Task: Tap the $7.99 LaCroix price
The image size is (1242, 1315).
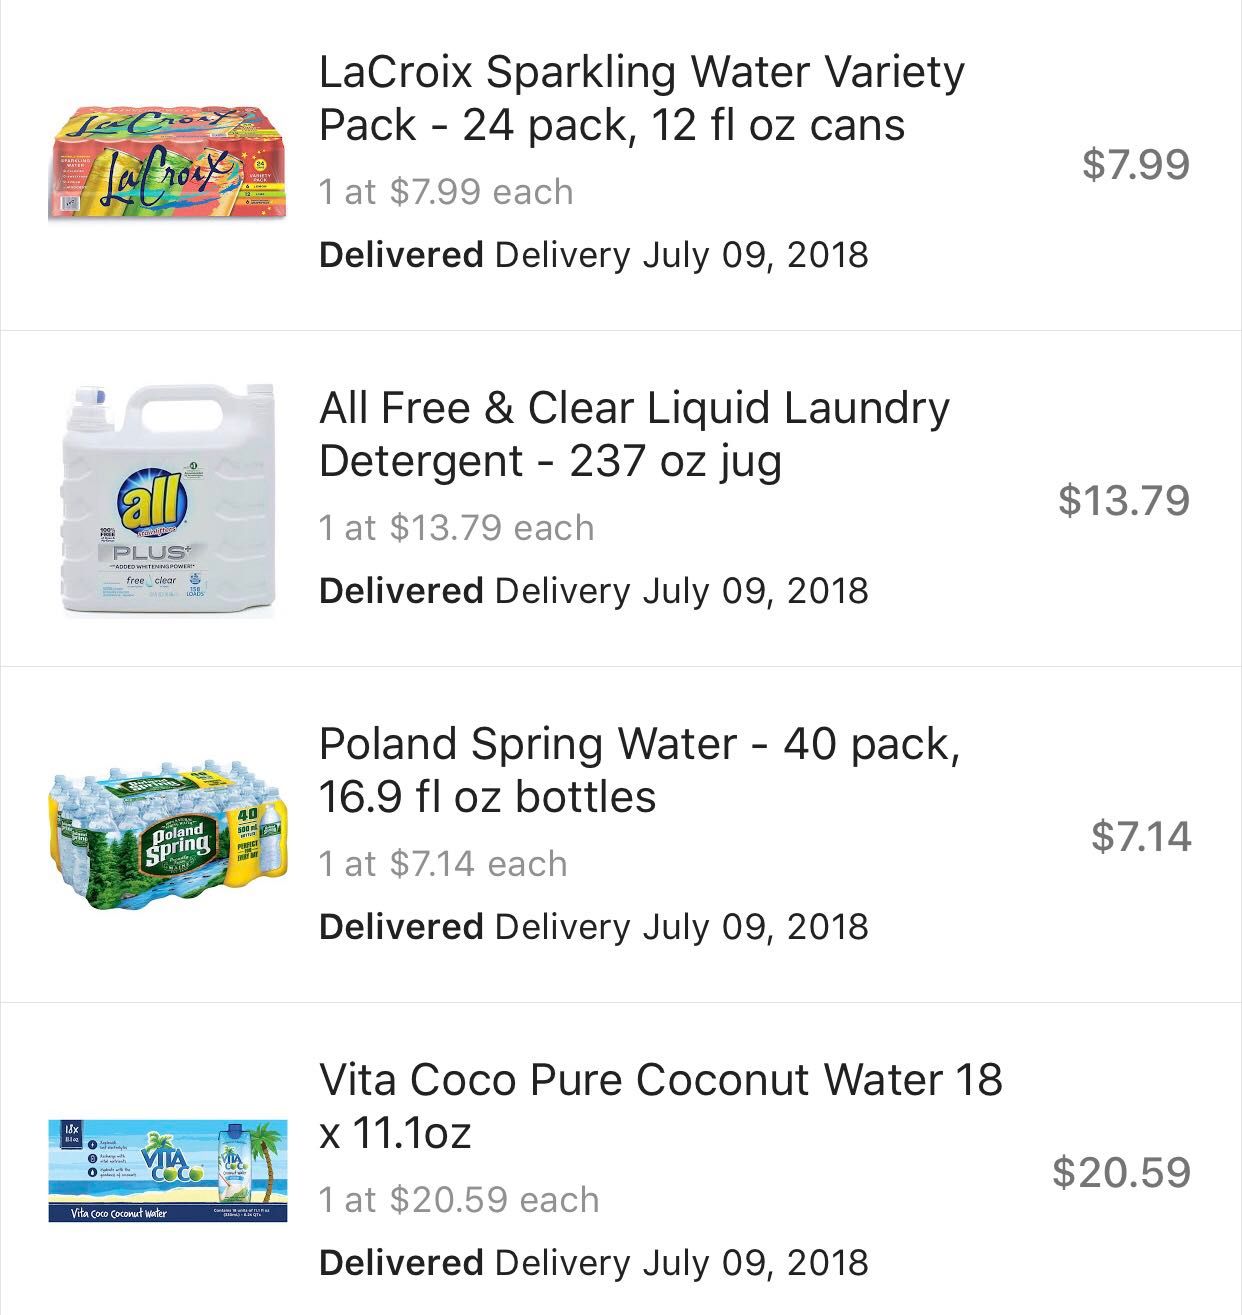Action: point(1136,164)
